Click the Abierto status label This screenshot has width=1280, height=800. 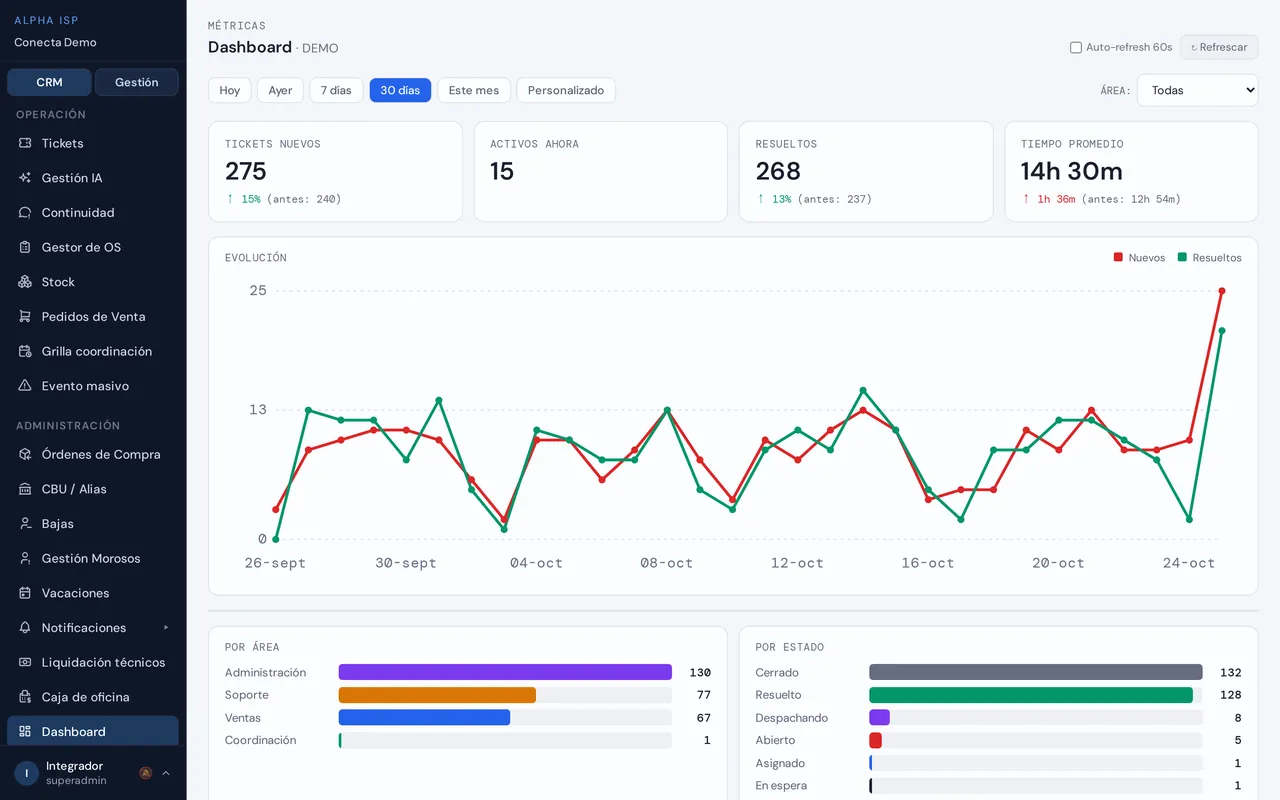coord(775,740)
